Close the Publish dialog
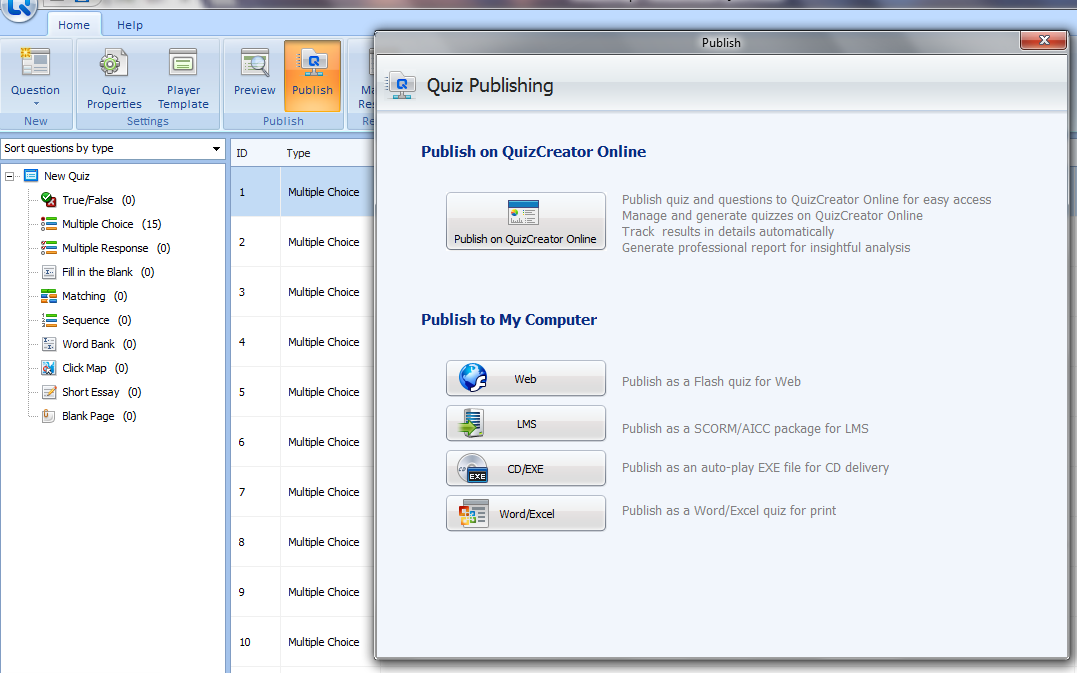This screenshot has width=1077, height=673. click(1043, 41)
